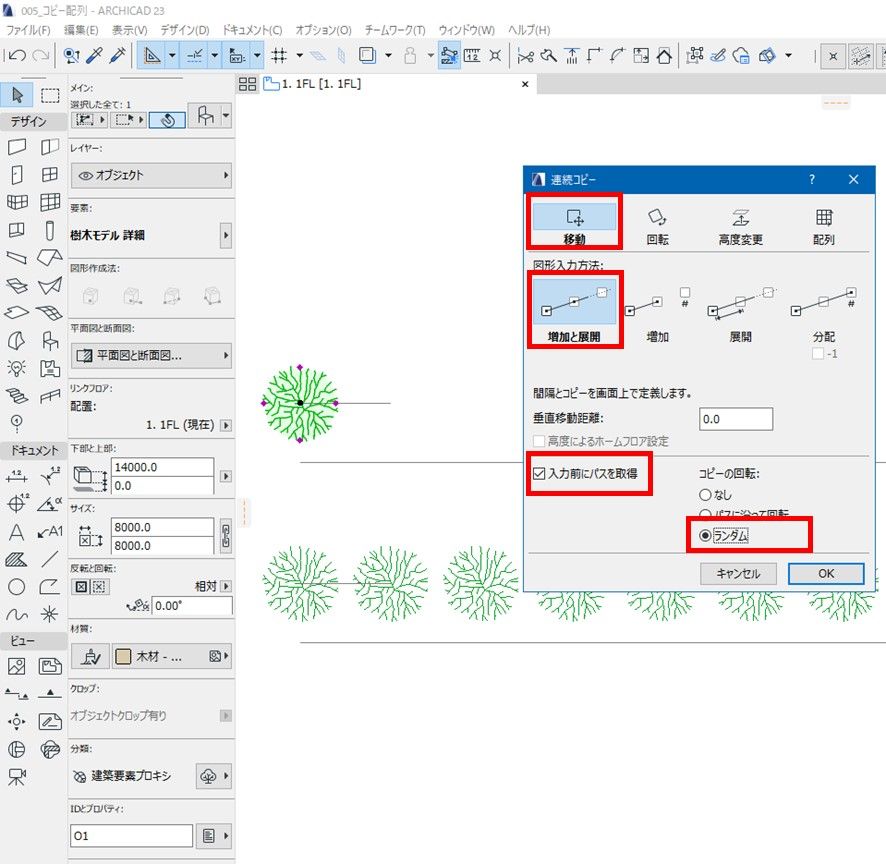Select the Column tool in toolbox
The width and height of the screenshot is (886, 864).
point(50,231)
